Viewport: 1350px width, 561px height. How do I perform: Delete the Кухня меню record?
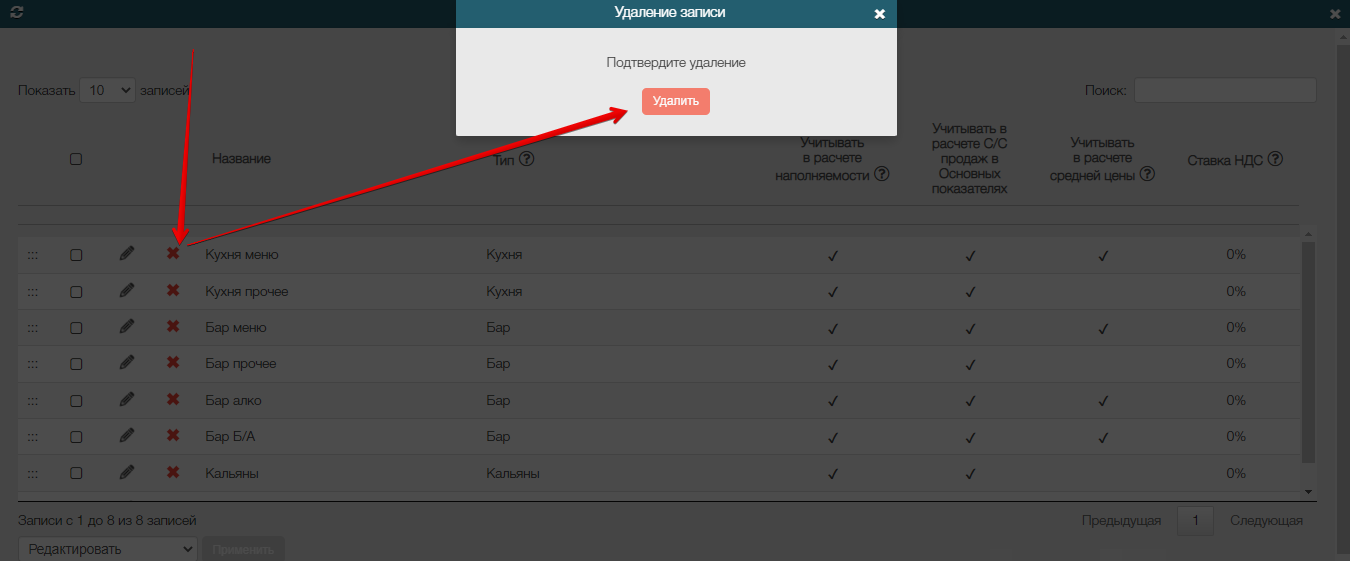(x=173, y=254)
